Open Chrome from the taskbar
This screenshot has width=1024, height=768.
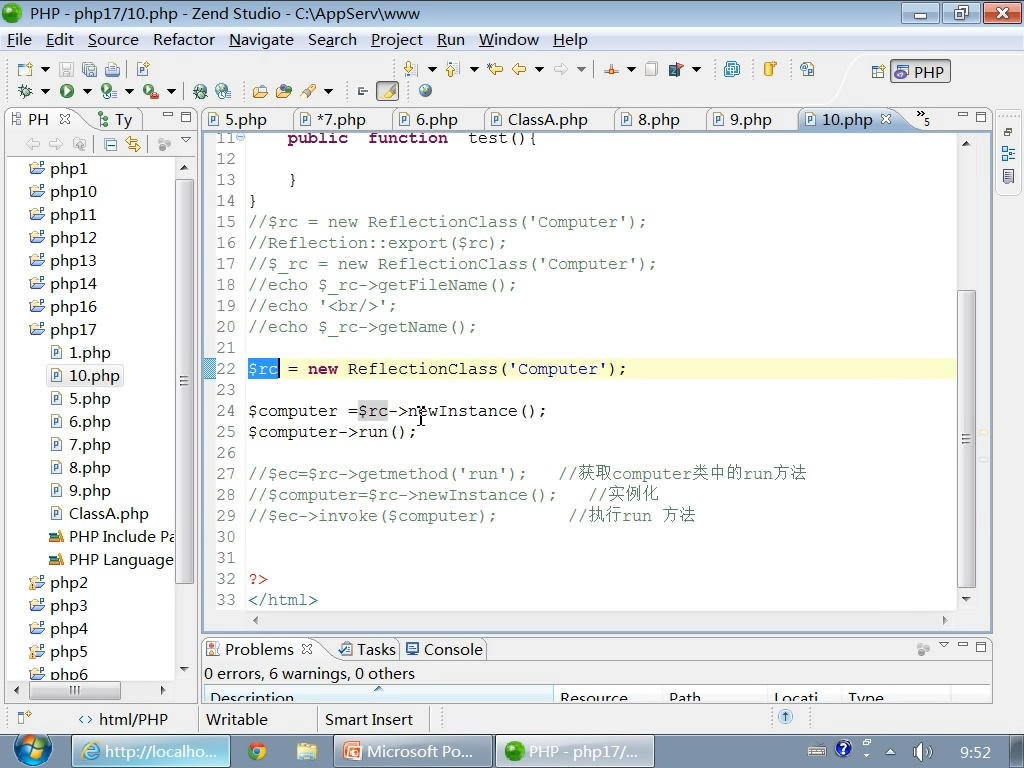coord(257,752)
